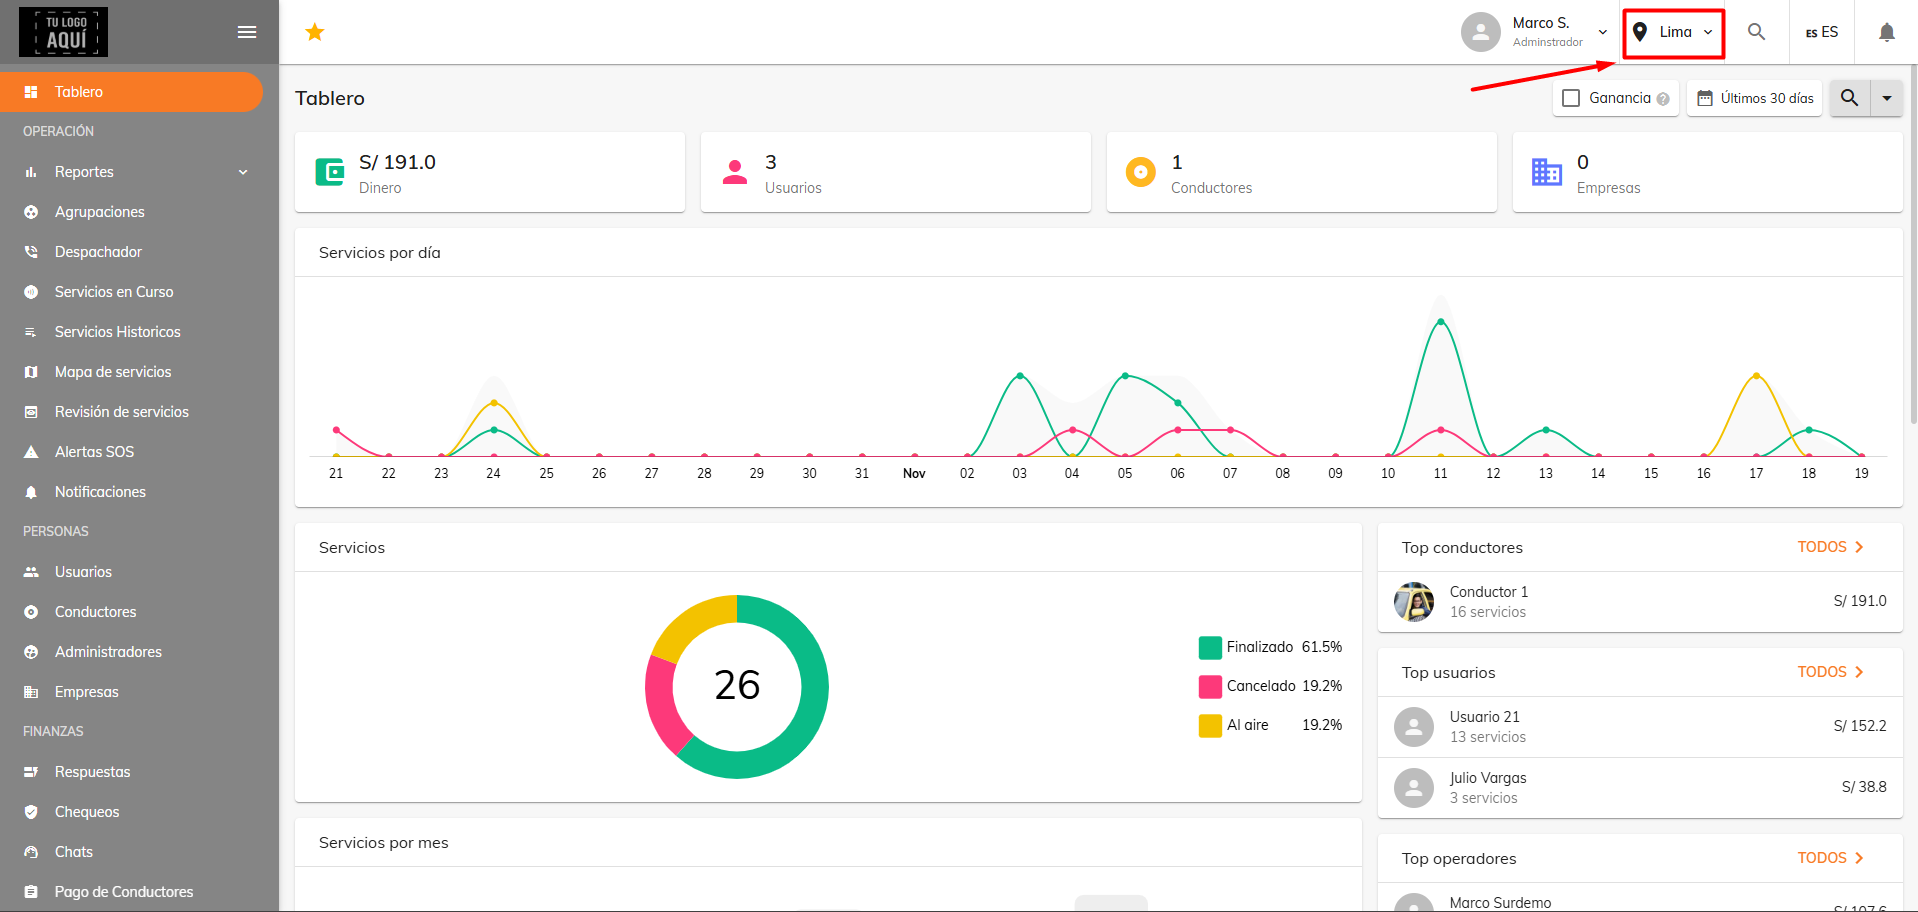1918x912 pixels.
Task: Click the Ganancia help question mark icon
Action: [1663, 99]
